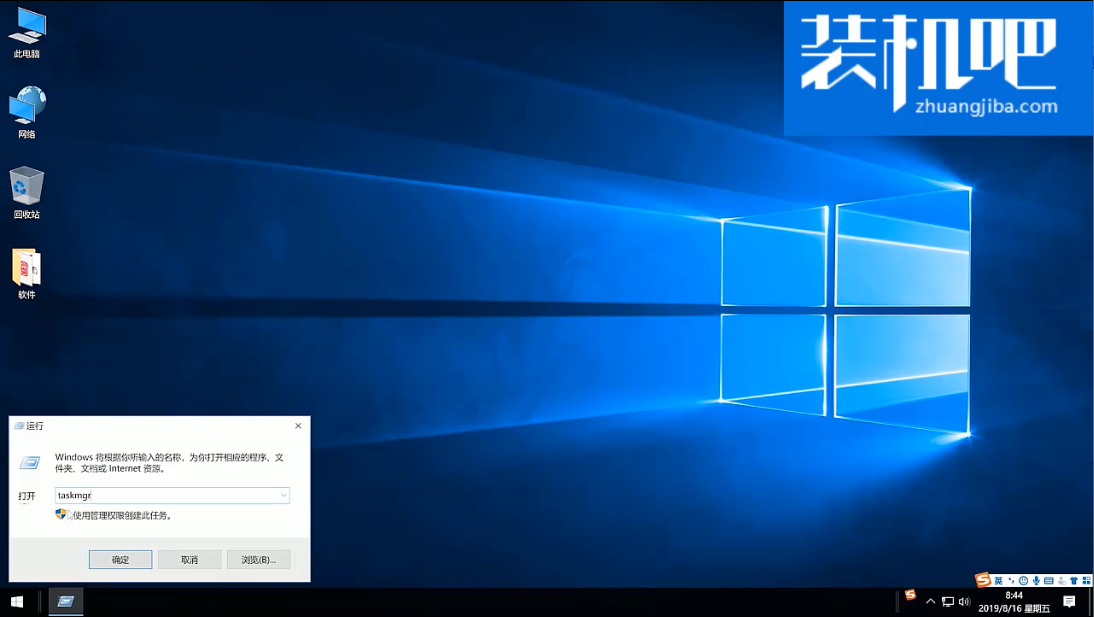Screen dimensions: 1094x617
Task: Open the Sogou soft keyboard icon
Action: point(1048,581)
